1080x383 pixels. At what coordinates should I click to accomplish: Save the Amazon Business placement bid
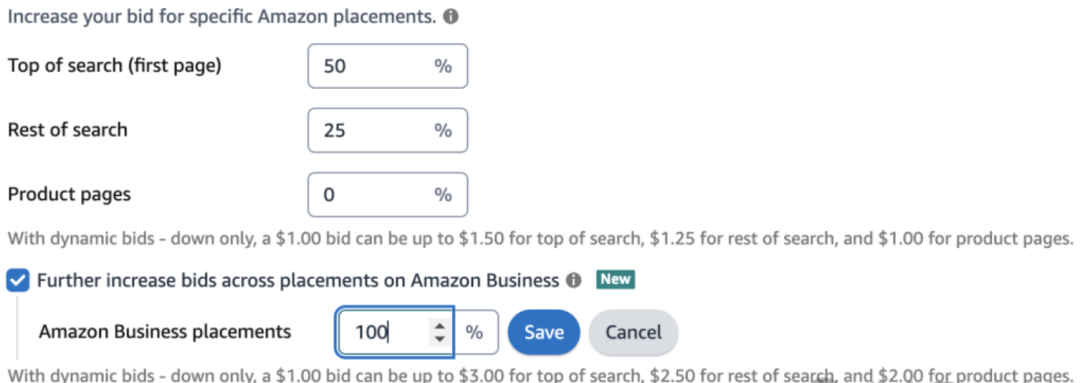click(x=544, y=333)
